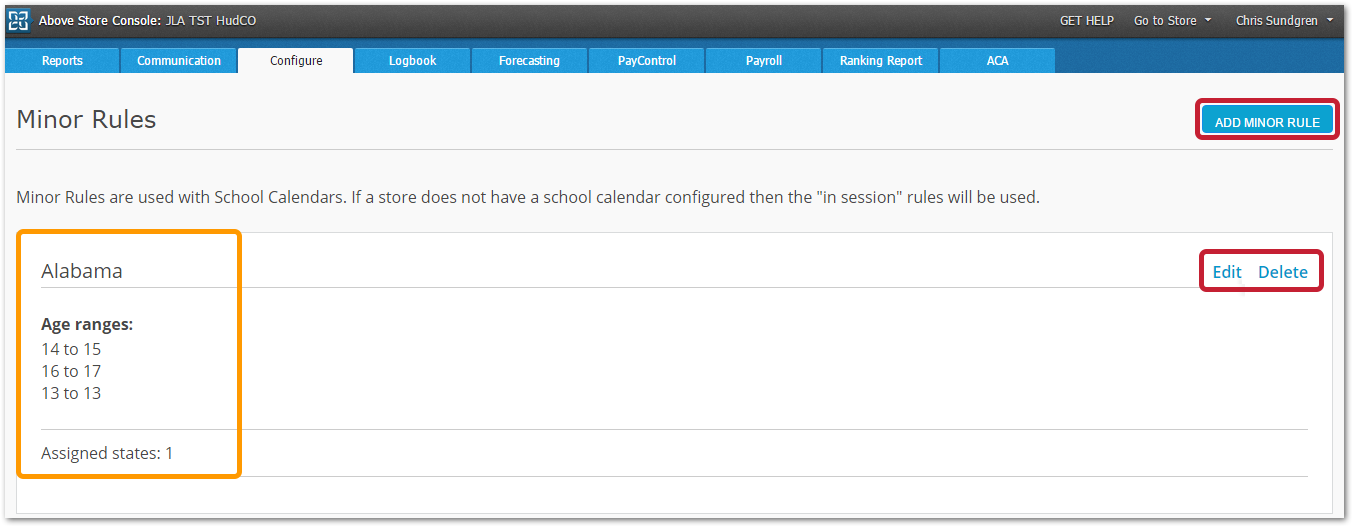This screenshot has width=1353, height=527.
Task: Switch to the Reports tab
Action: (62, 61)
